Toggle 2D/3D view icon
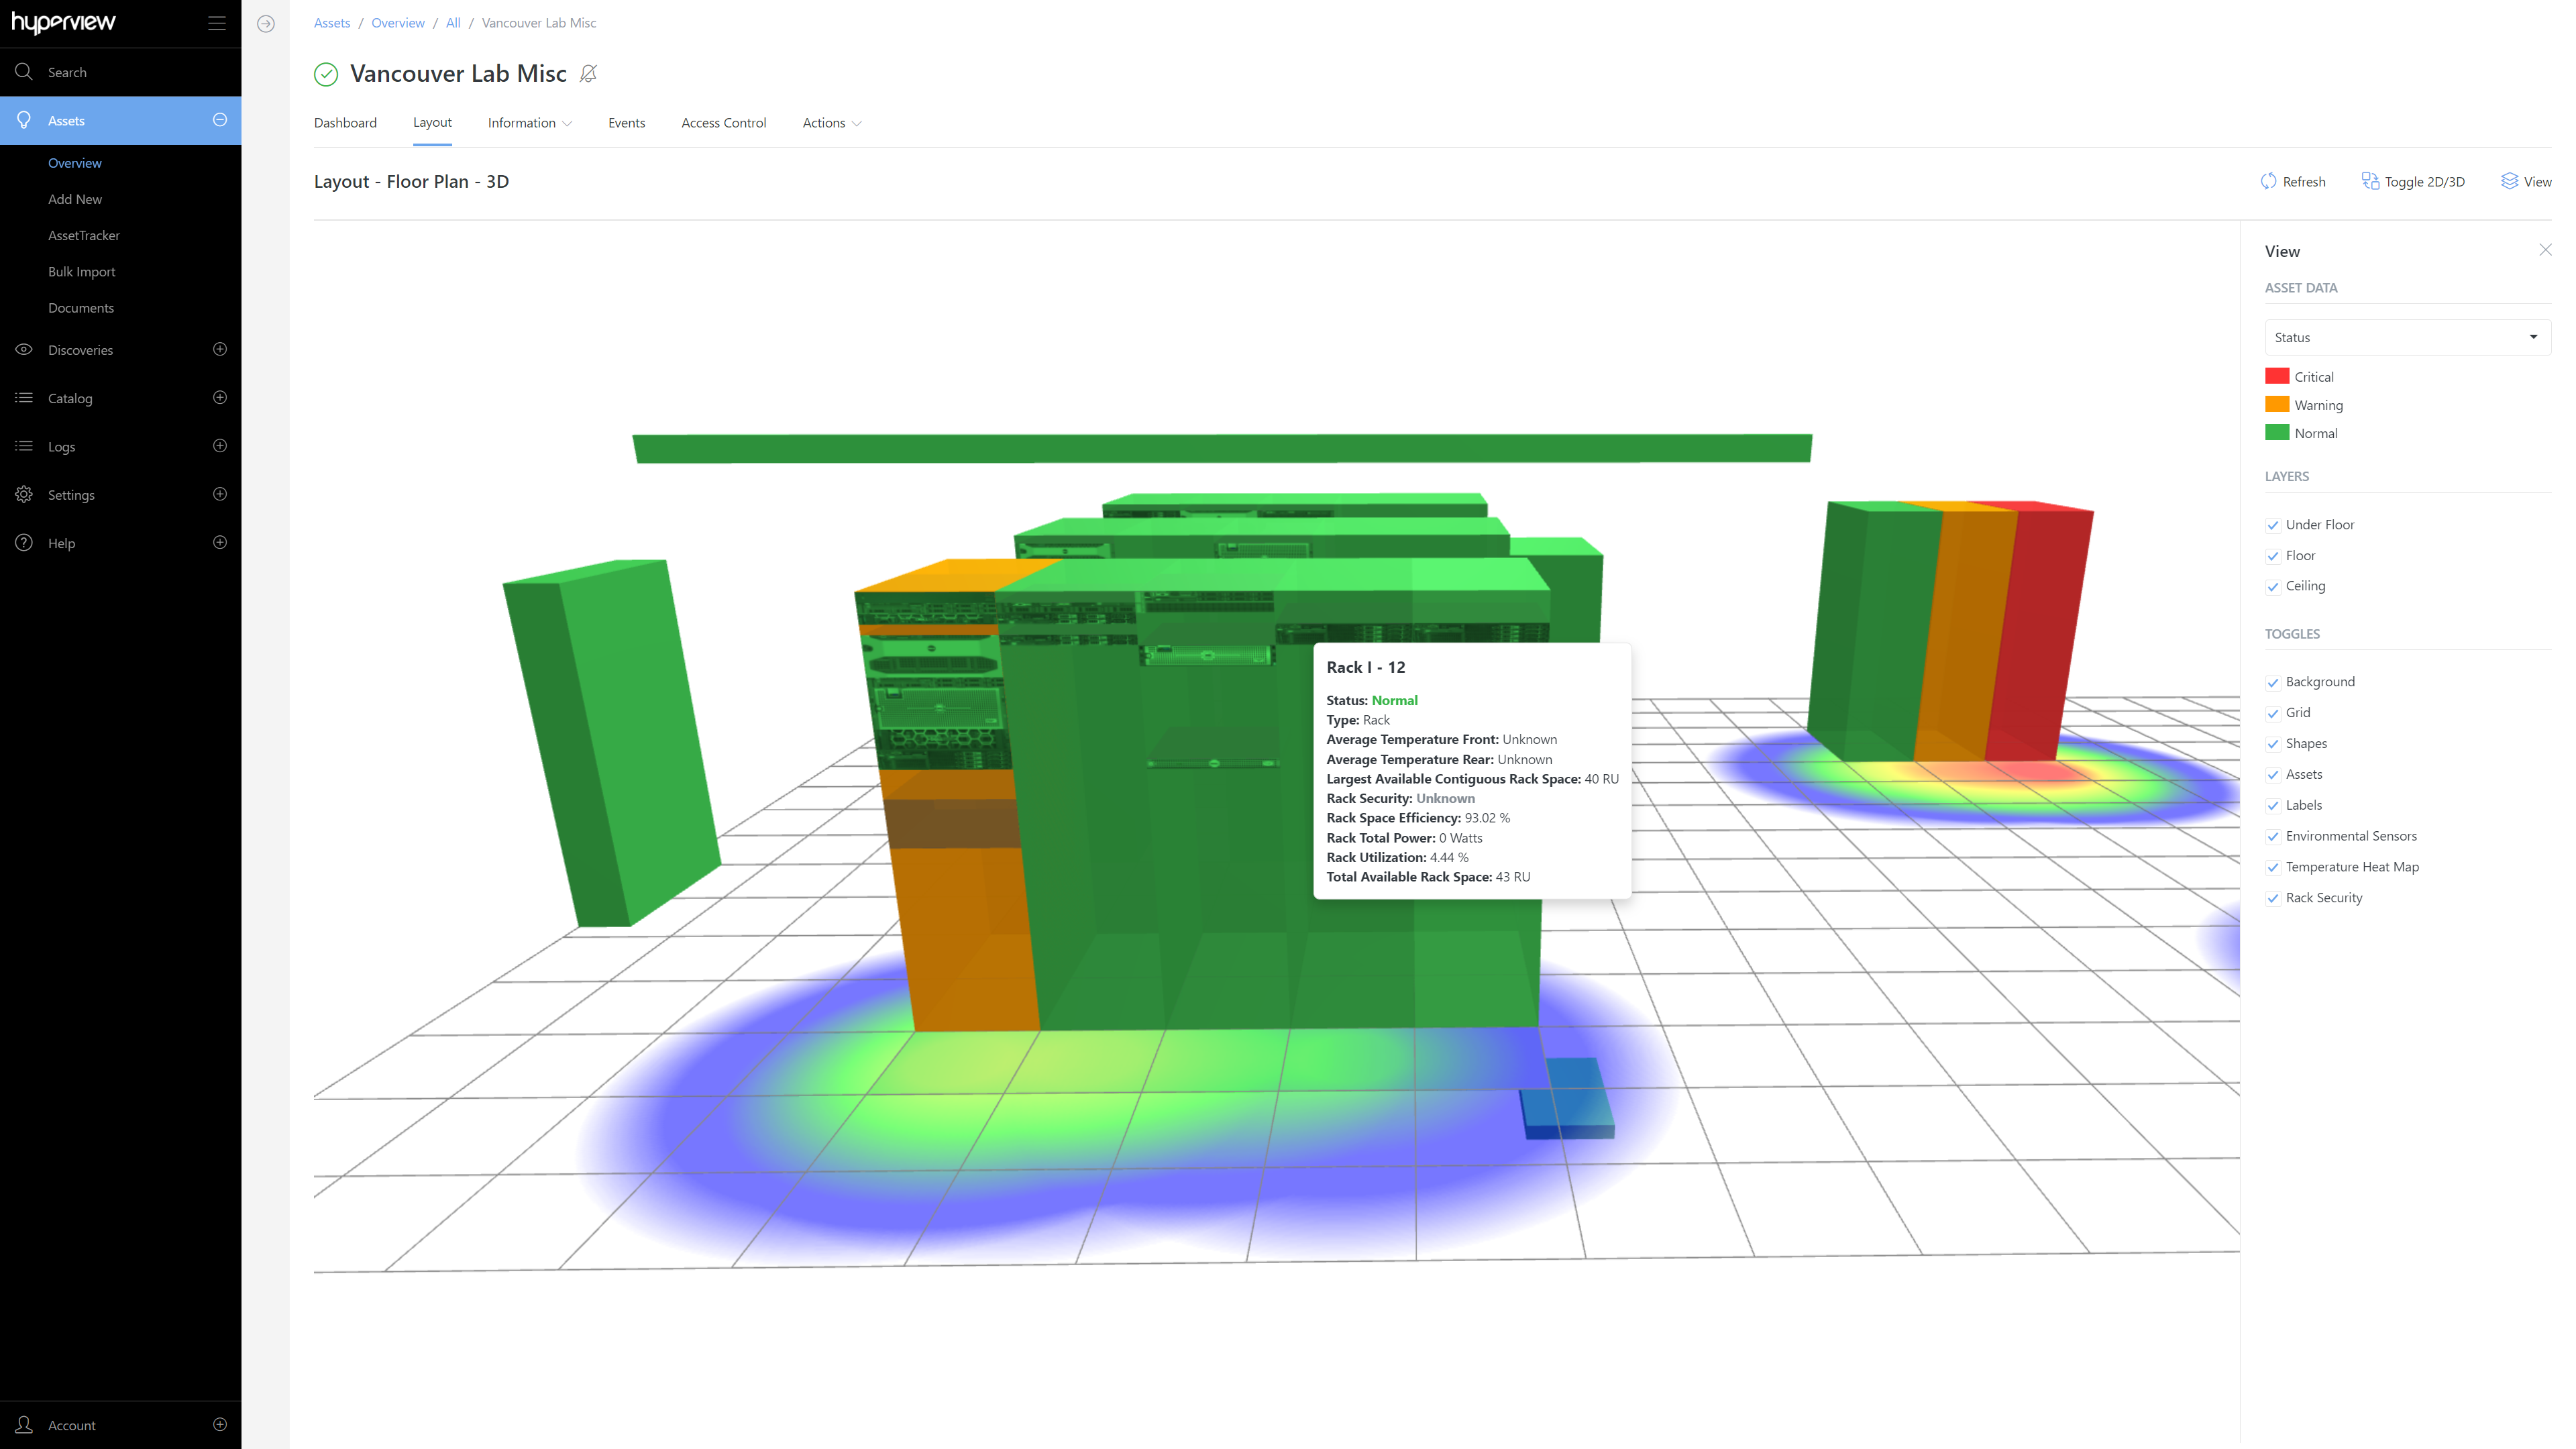Image resolution: width=2576 pixels, height=1449 pixels. pyautogui.click(x=2370, y=181)
